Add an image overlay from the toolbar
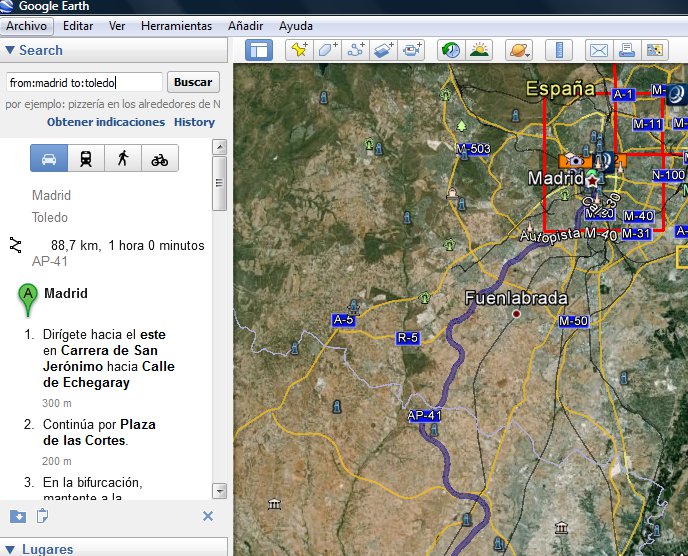Image resolution: width=688 pixels, height=556 pixels. [383, 50]
